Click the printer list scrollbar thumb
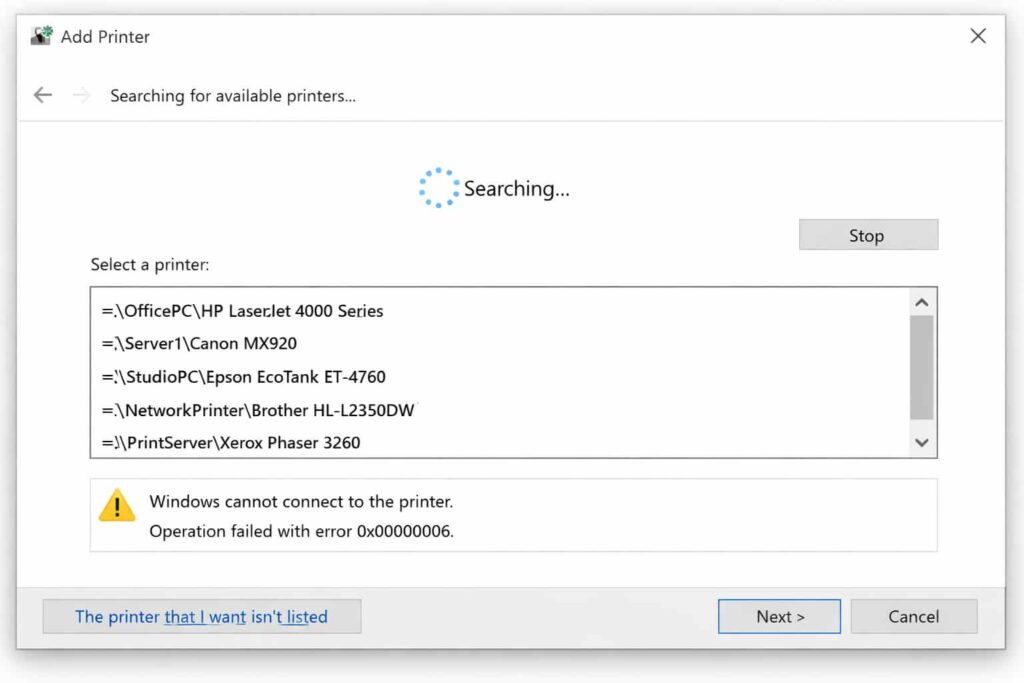Image resolution: width=1024 pixels, height=683 pixels. point(921,367)
